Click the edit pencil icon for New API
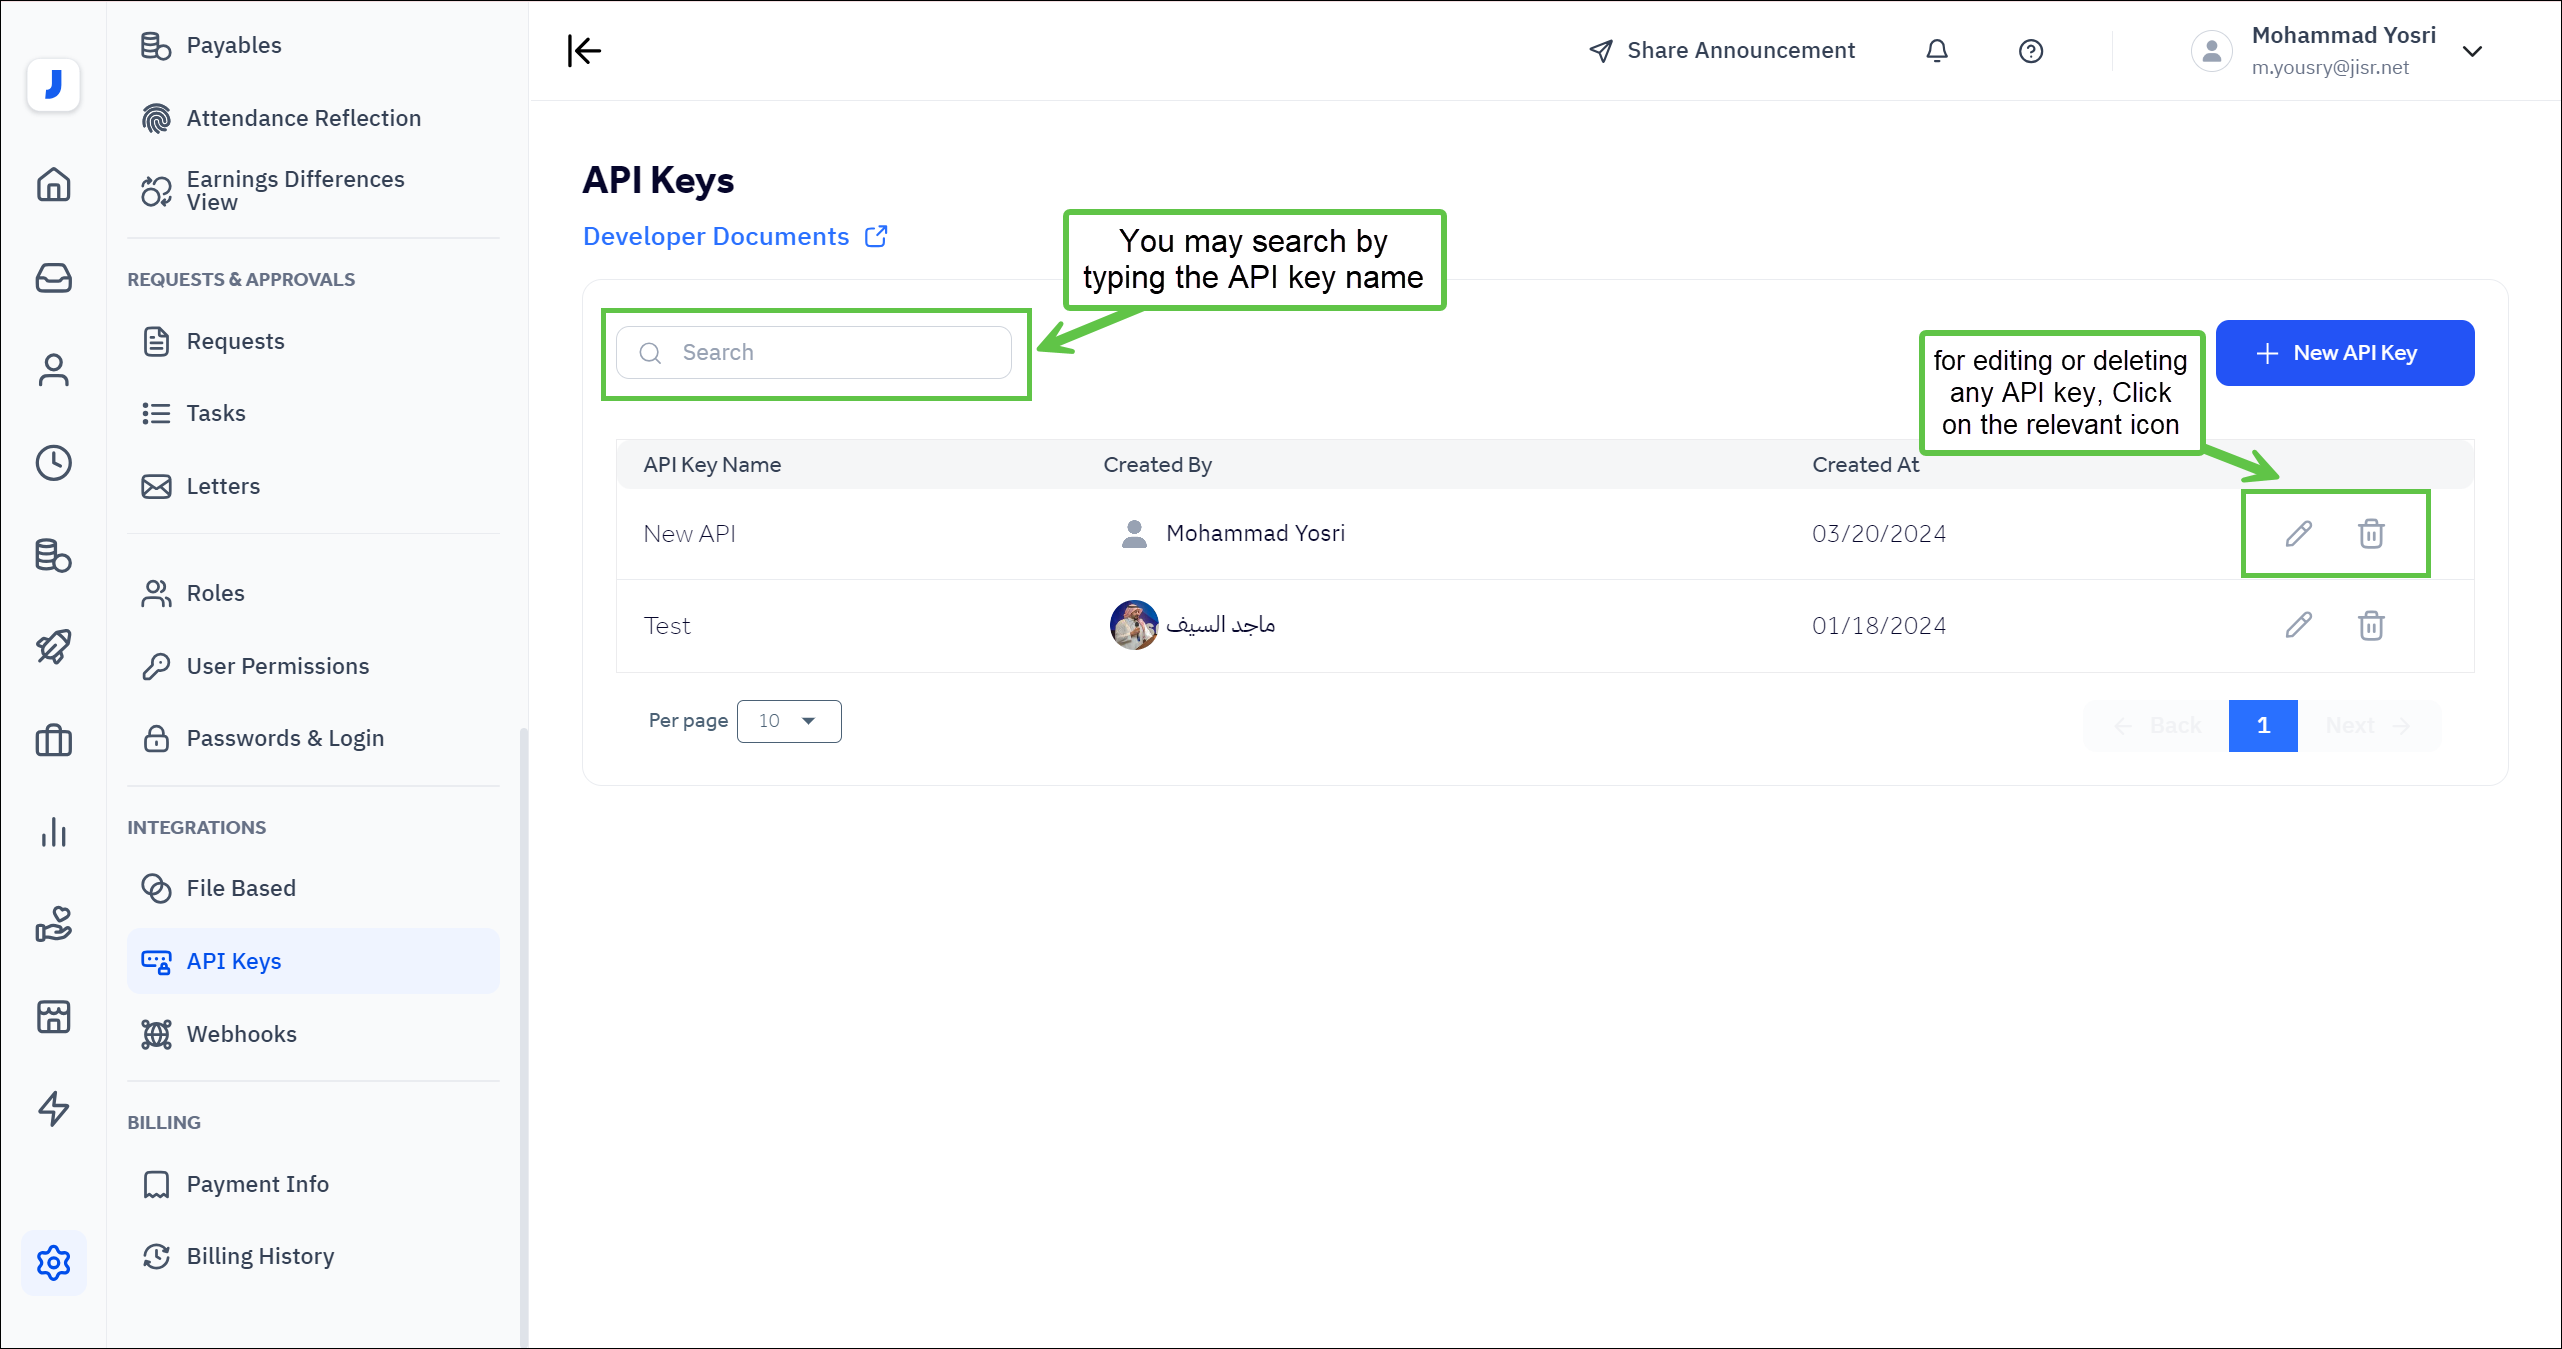The width and height of the screenshot is (2562, 1349). click(2299, 533)
